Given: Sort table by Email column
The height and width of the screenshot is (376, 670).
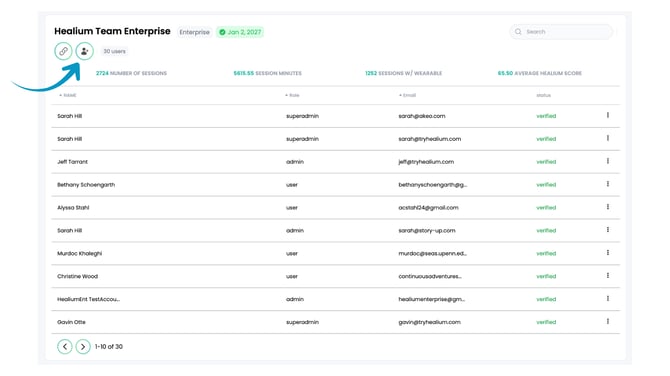Looking at the screenshot, I should coord(407,95).
